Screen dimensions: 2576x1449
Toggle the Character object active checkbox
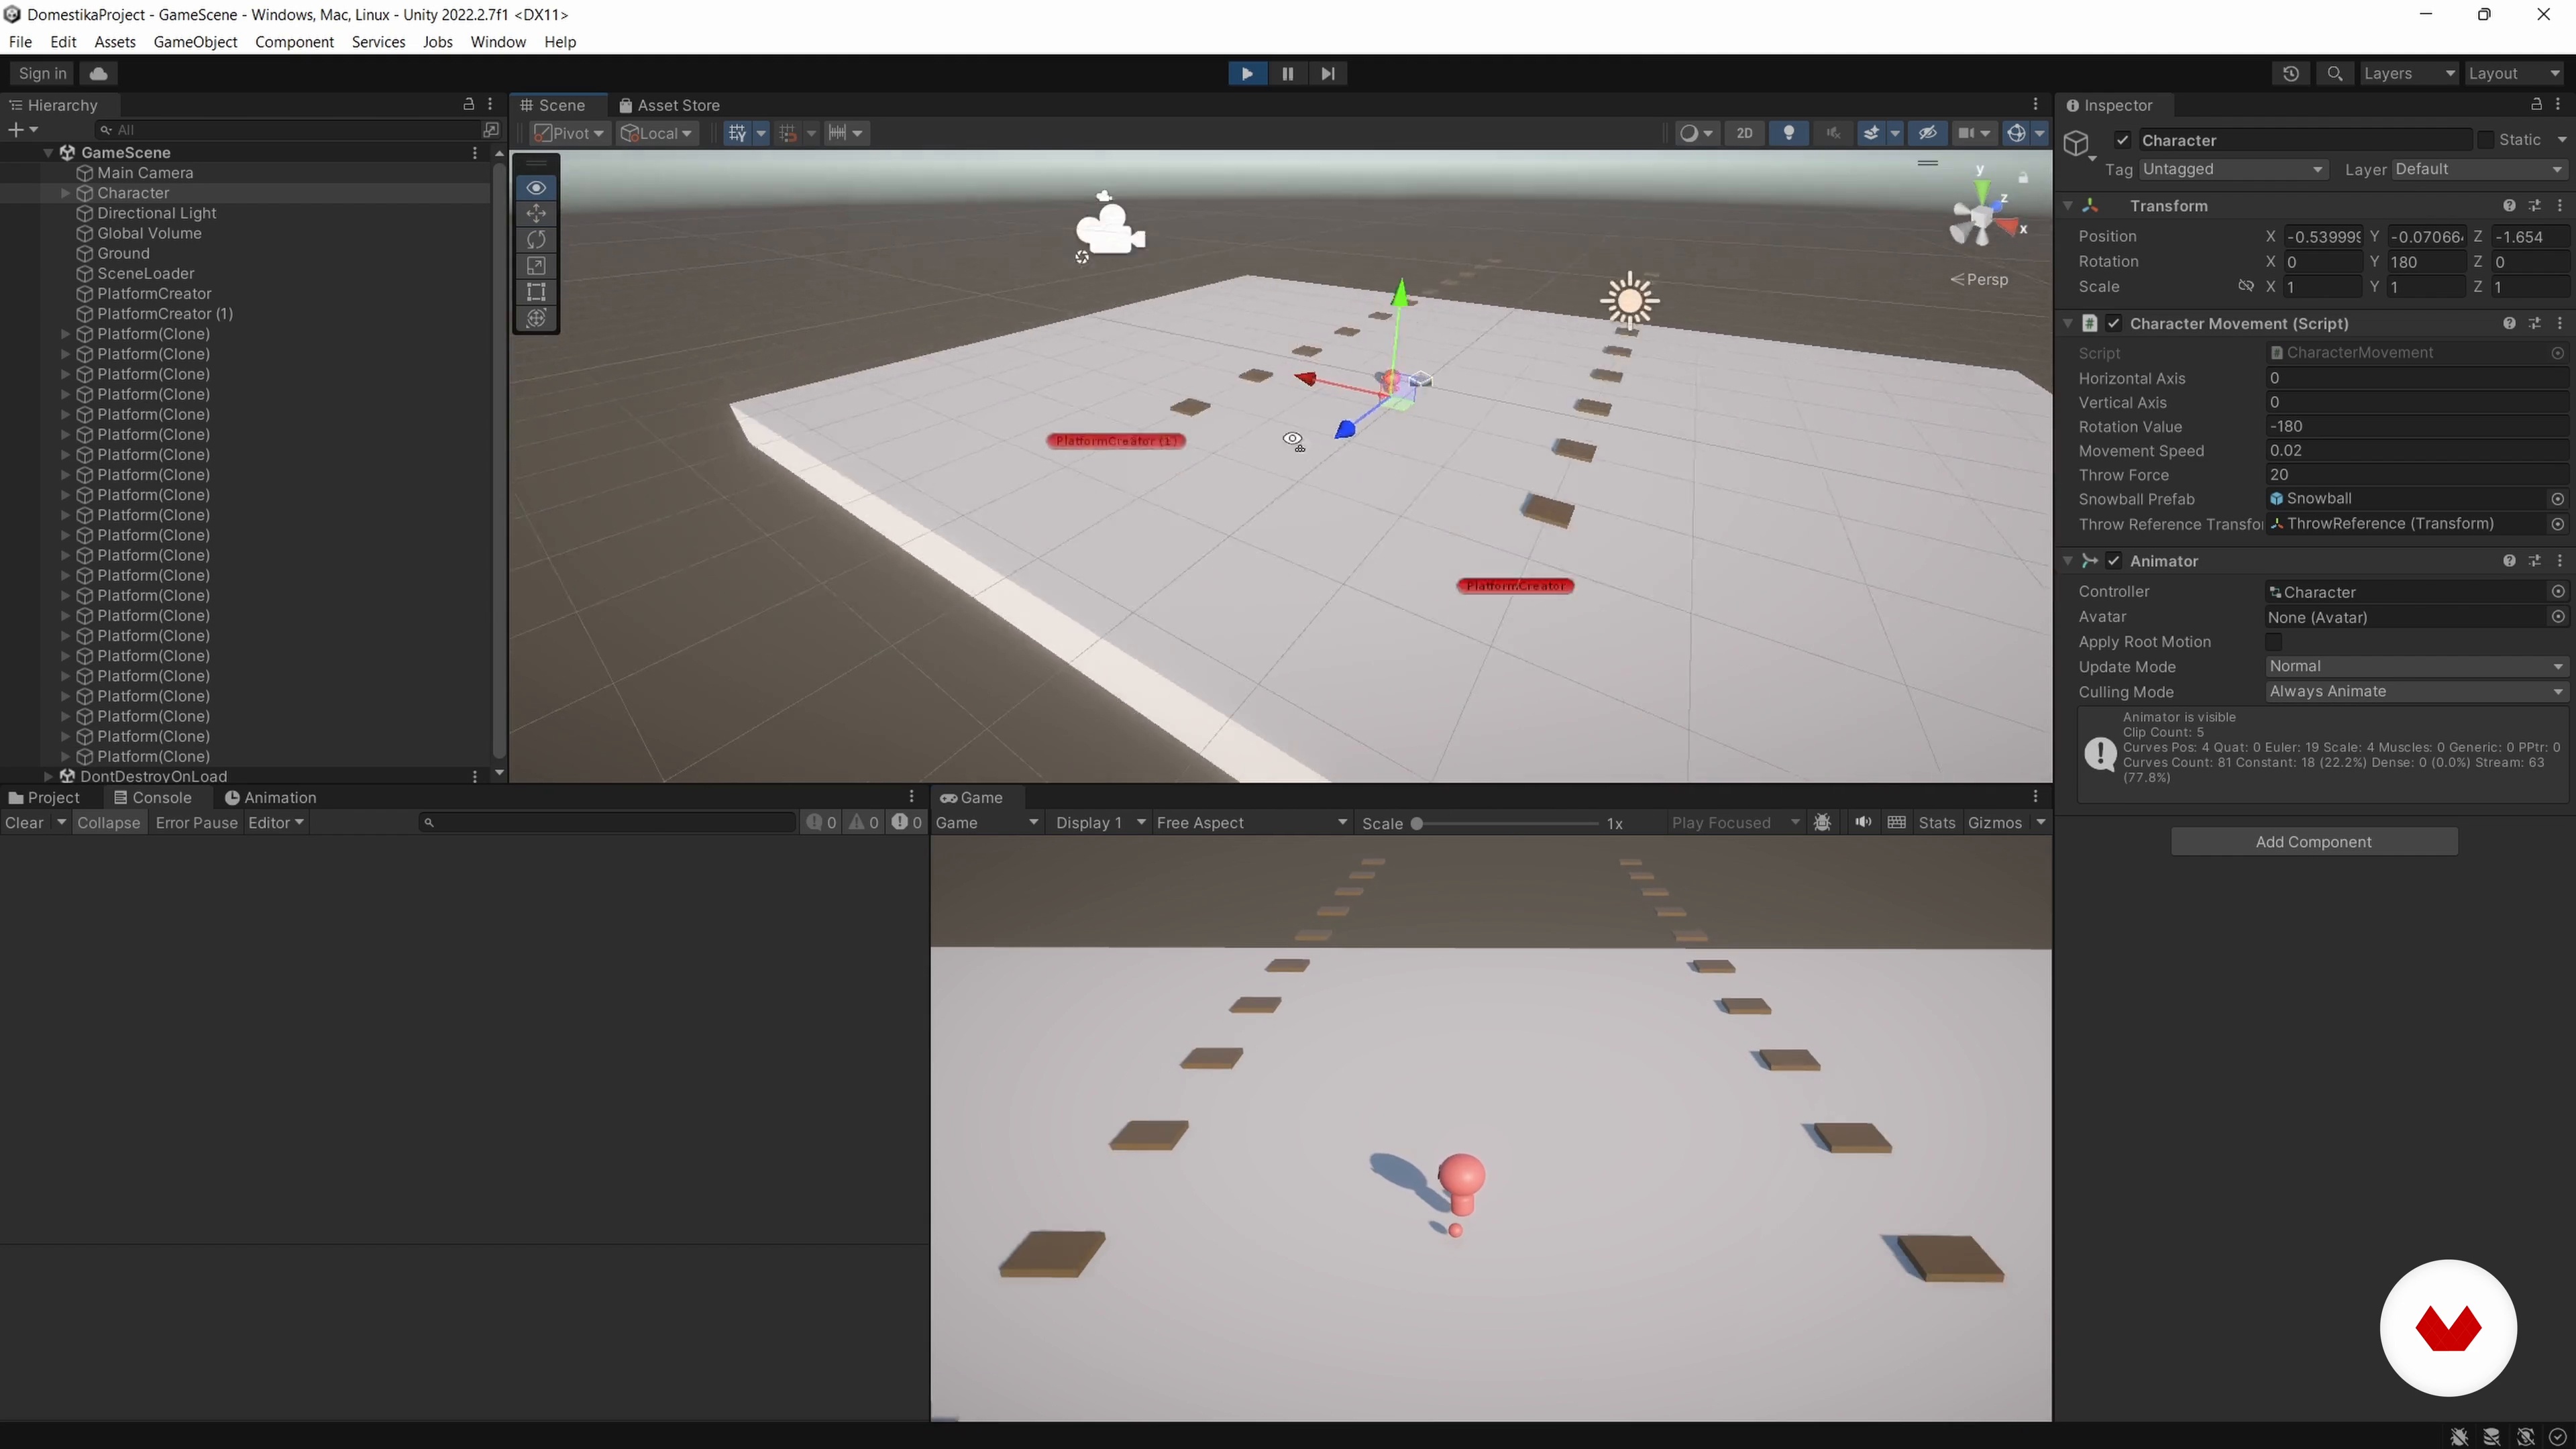coord(2122,140)
